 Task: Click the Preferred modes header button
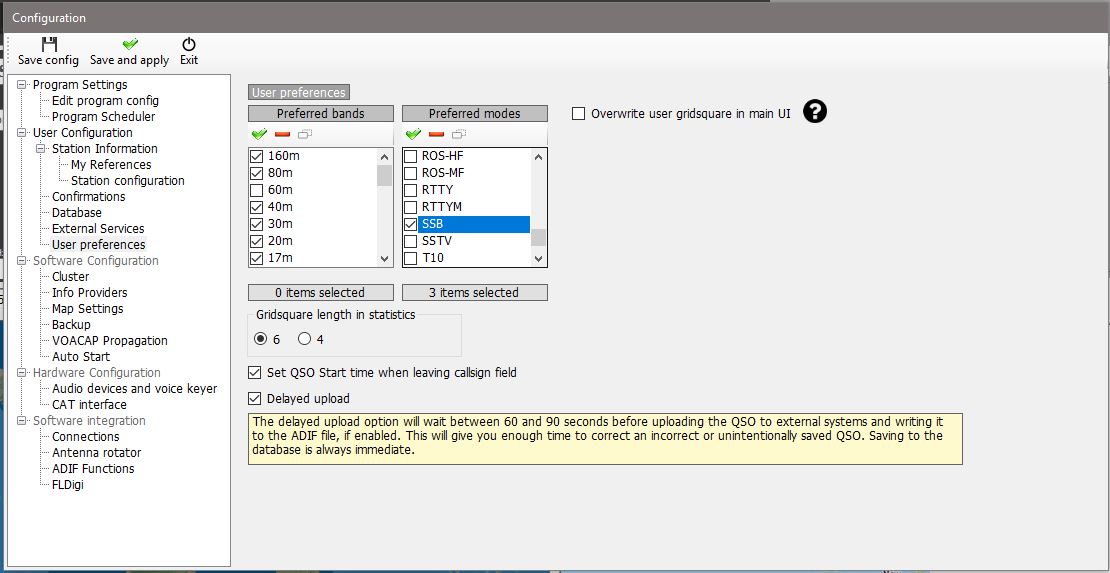click(x=475, y=113)
